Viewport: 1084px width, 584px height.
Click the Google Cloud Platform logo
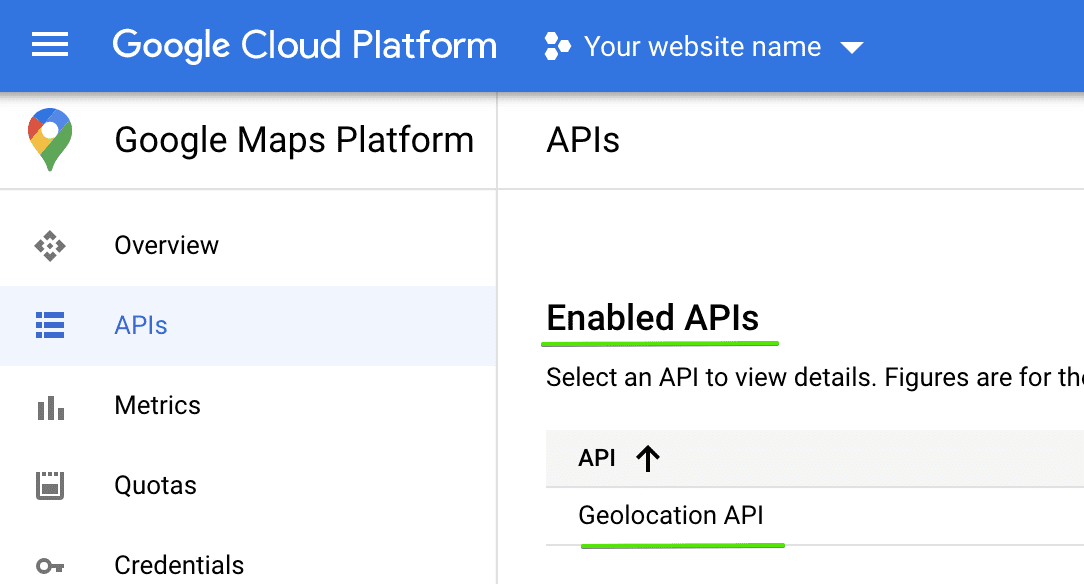pyautogui.click(x=304, y=46)
